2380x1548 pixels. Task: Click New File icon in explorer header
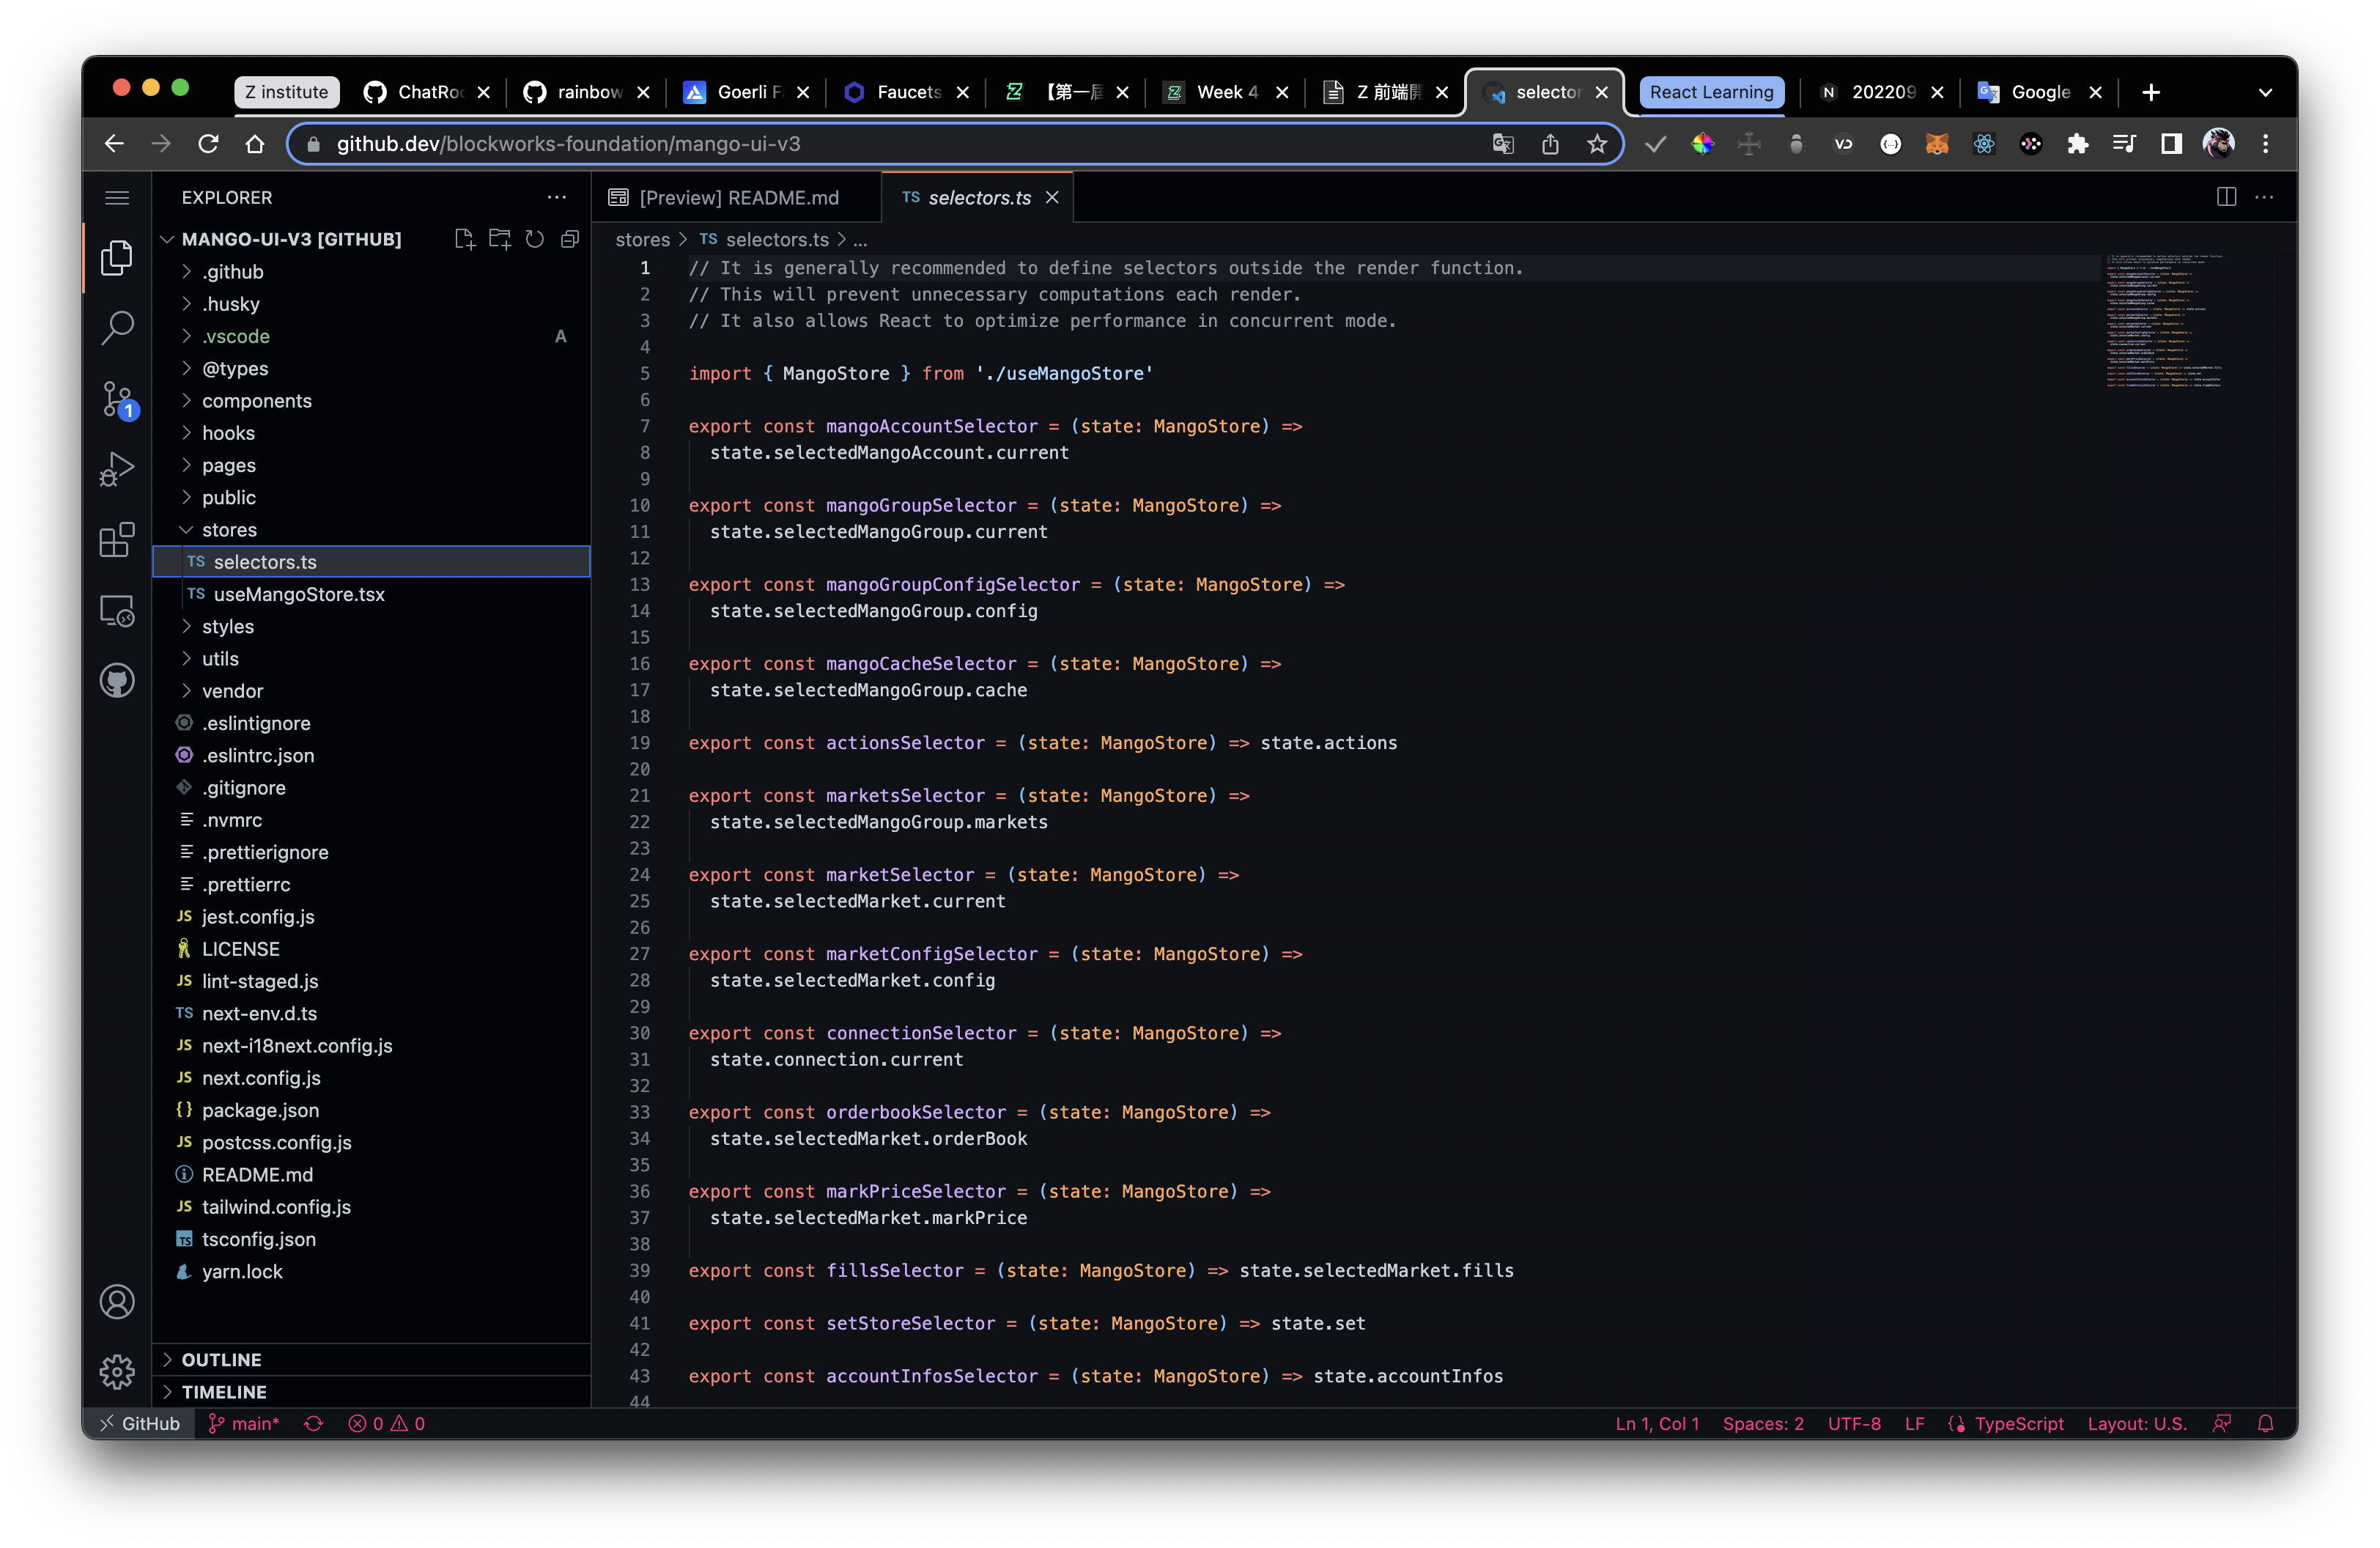464,239
